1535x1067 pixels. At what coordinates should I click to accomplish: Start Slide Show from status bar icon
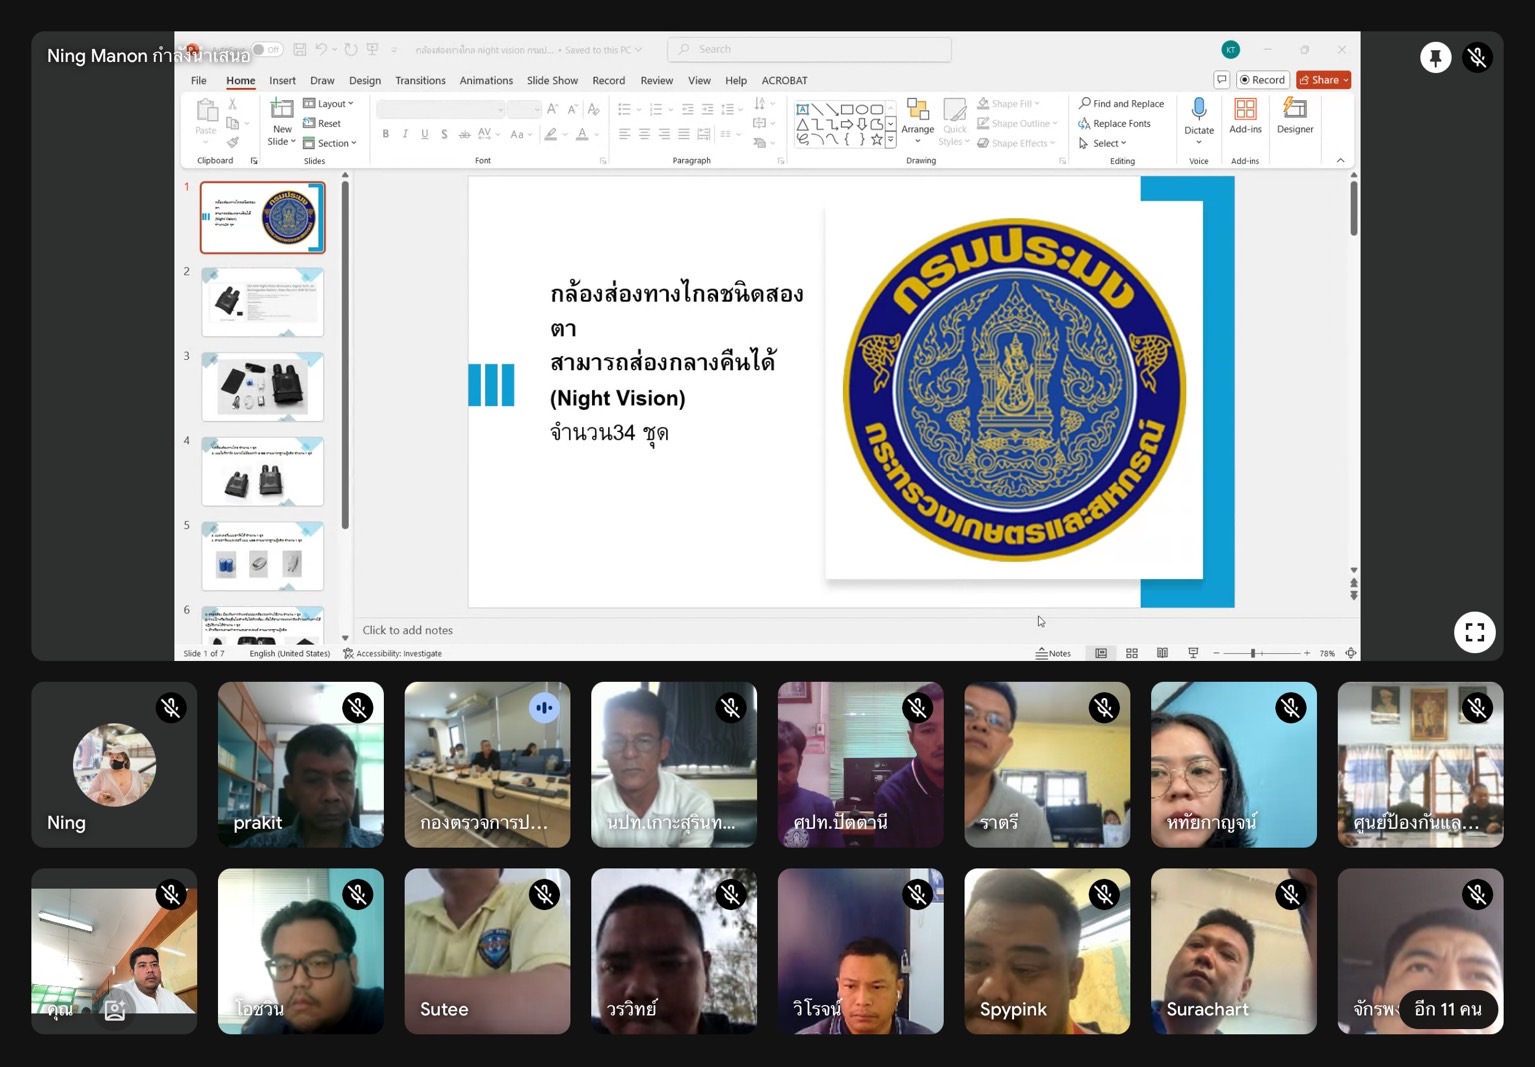coord(1193,653)
